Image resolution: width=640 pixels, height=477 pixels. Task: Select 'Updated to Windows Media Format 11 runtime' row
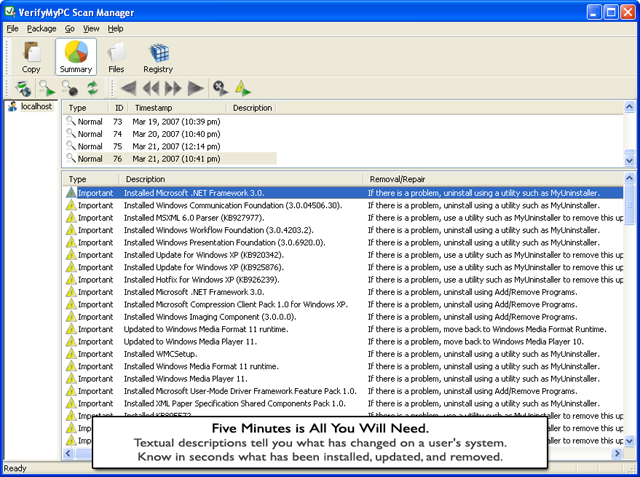pos(344,329)
